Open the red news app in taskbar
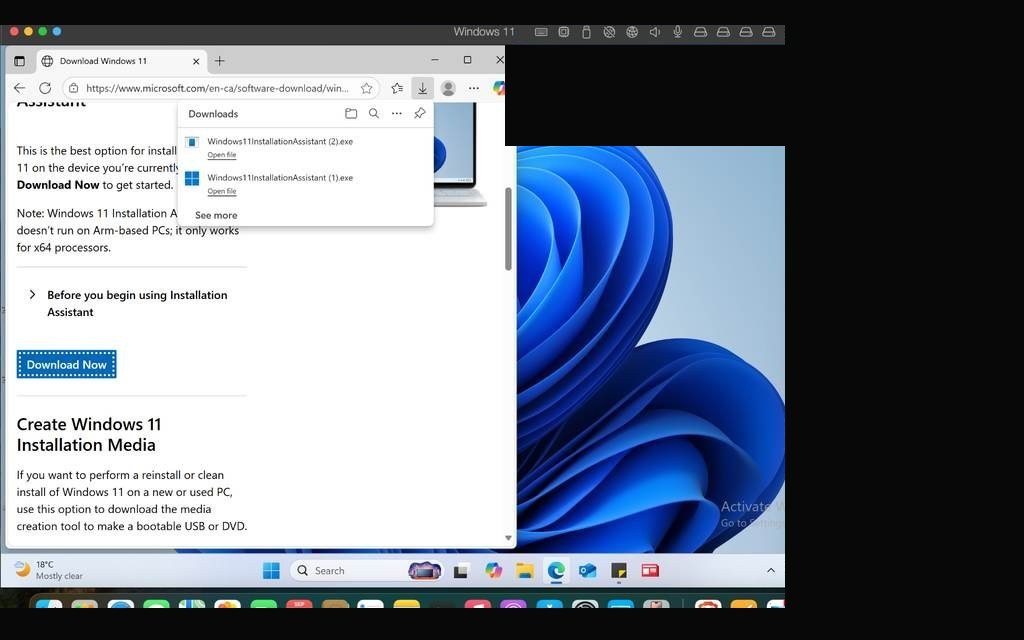Screen dimensions: 1024x640 tap(650, 571)
